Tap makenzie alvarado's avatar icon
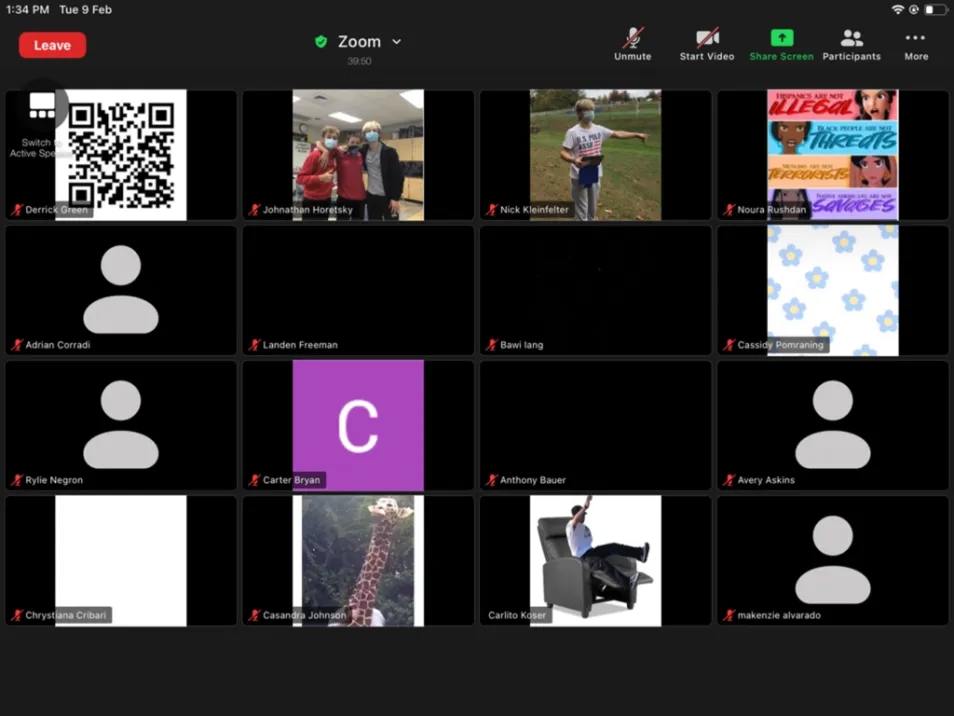This screenshot has width=954, height=716. [x=832, y=558]
